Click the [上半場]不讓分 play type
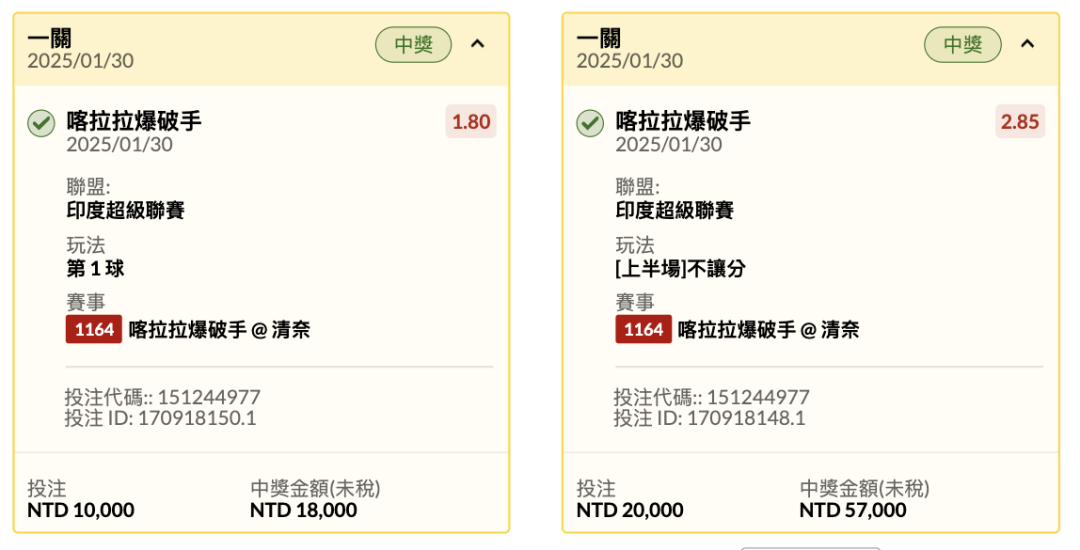The height and width of the screenshot is (550, 1080). point(681,268)
